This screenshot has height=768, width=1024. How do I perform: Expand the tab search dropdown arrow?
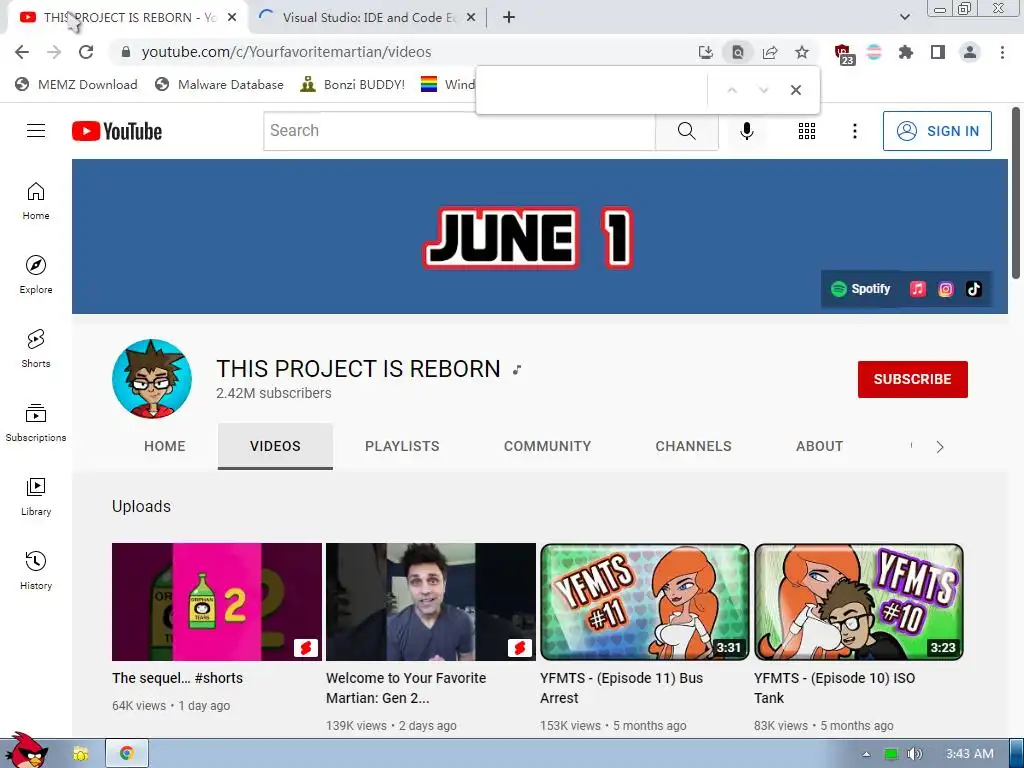pos(904,17)
